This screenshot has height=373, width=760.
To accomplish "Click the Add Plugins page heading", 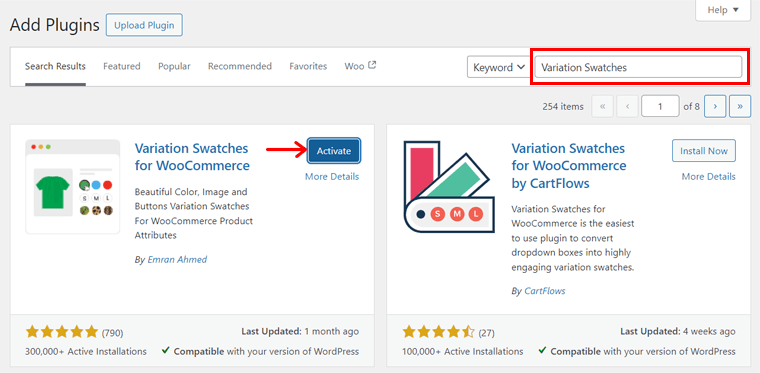I will 54,25.
